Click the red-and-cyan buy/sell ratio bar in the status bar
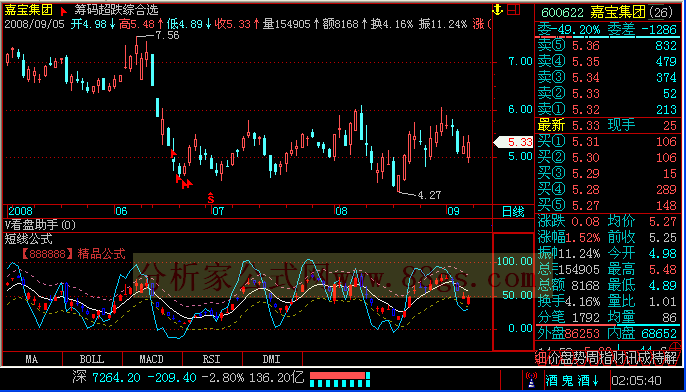Screen dimensions: 686x392 pos(340,379)
